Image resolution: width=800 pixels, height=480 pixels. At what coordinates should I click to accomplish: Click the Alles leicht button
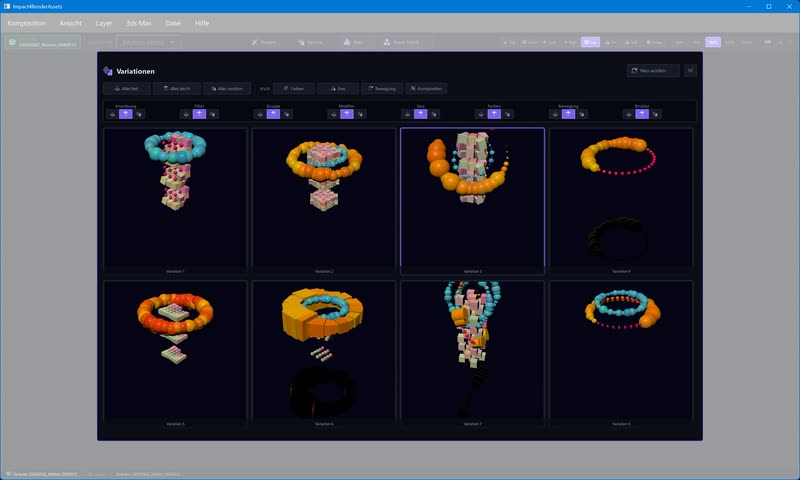[x=177, y=89]
